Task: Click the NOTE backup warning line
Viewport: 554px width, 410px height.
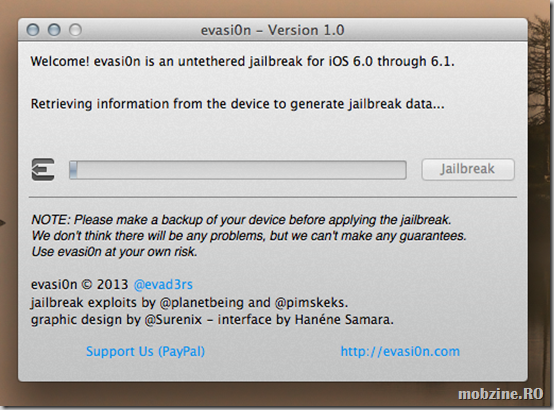Action: [x=241, y=220]
